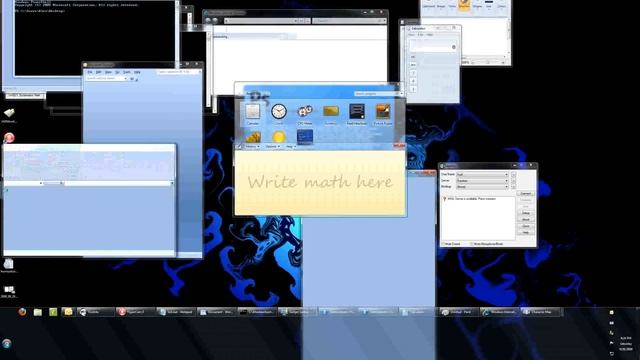This screenshot has height=360, width=640.
Task: Click the Back button in Explorer window
Action: tap(208, 20)
